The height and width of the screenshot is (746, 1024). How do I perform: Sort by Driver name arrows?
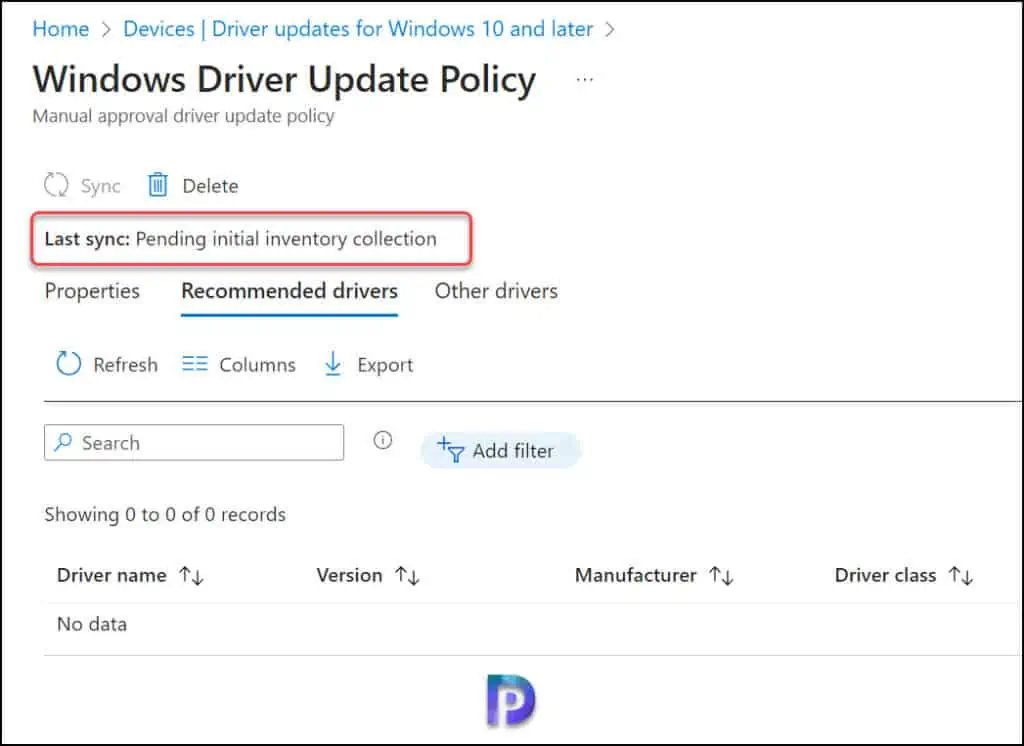click(192, 576)
